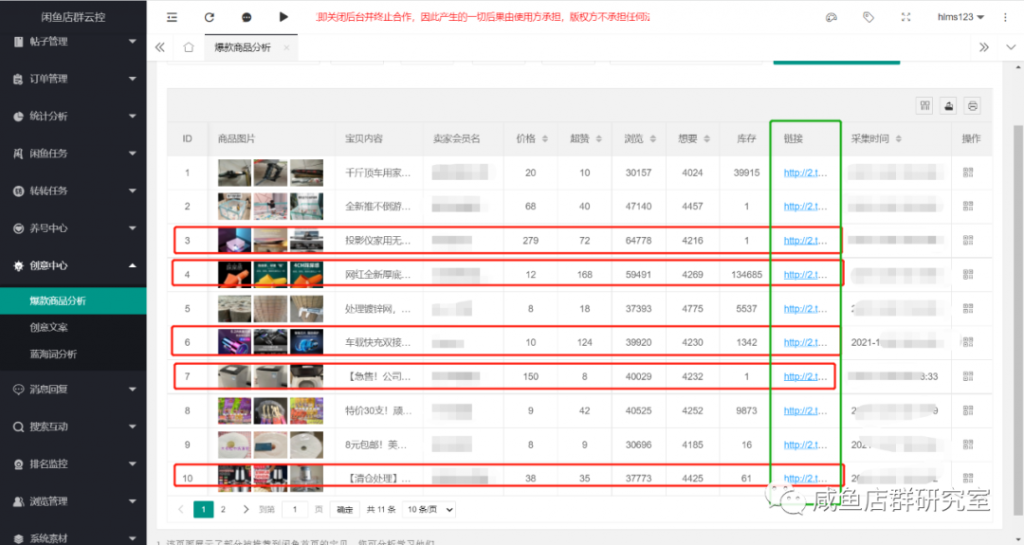The image size is (1024, 545).
Task: Open the link in row 9 (8元包邮)
Action: [x=805, y=444]
